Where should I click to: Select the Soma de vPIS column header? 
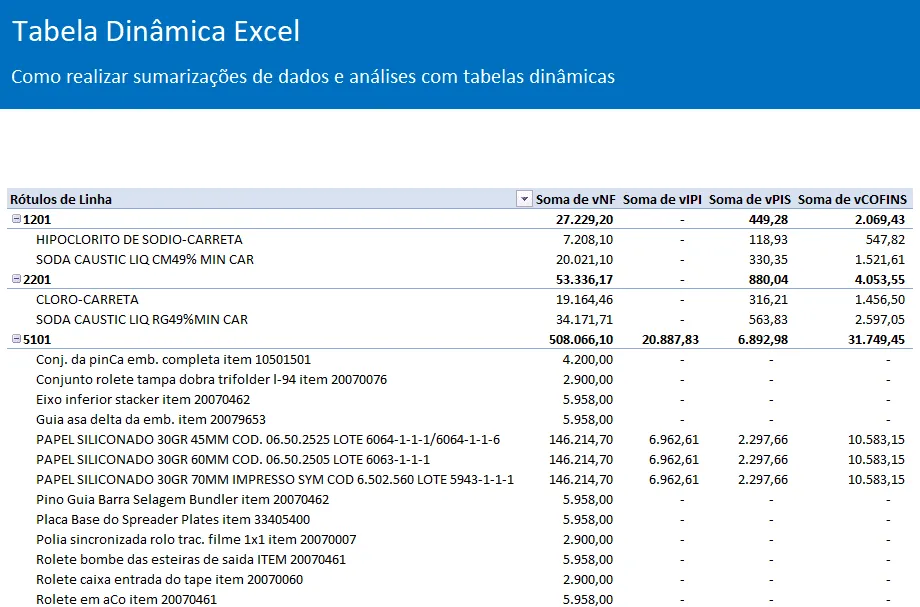[749, 199]
